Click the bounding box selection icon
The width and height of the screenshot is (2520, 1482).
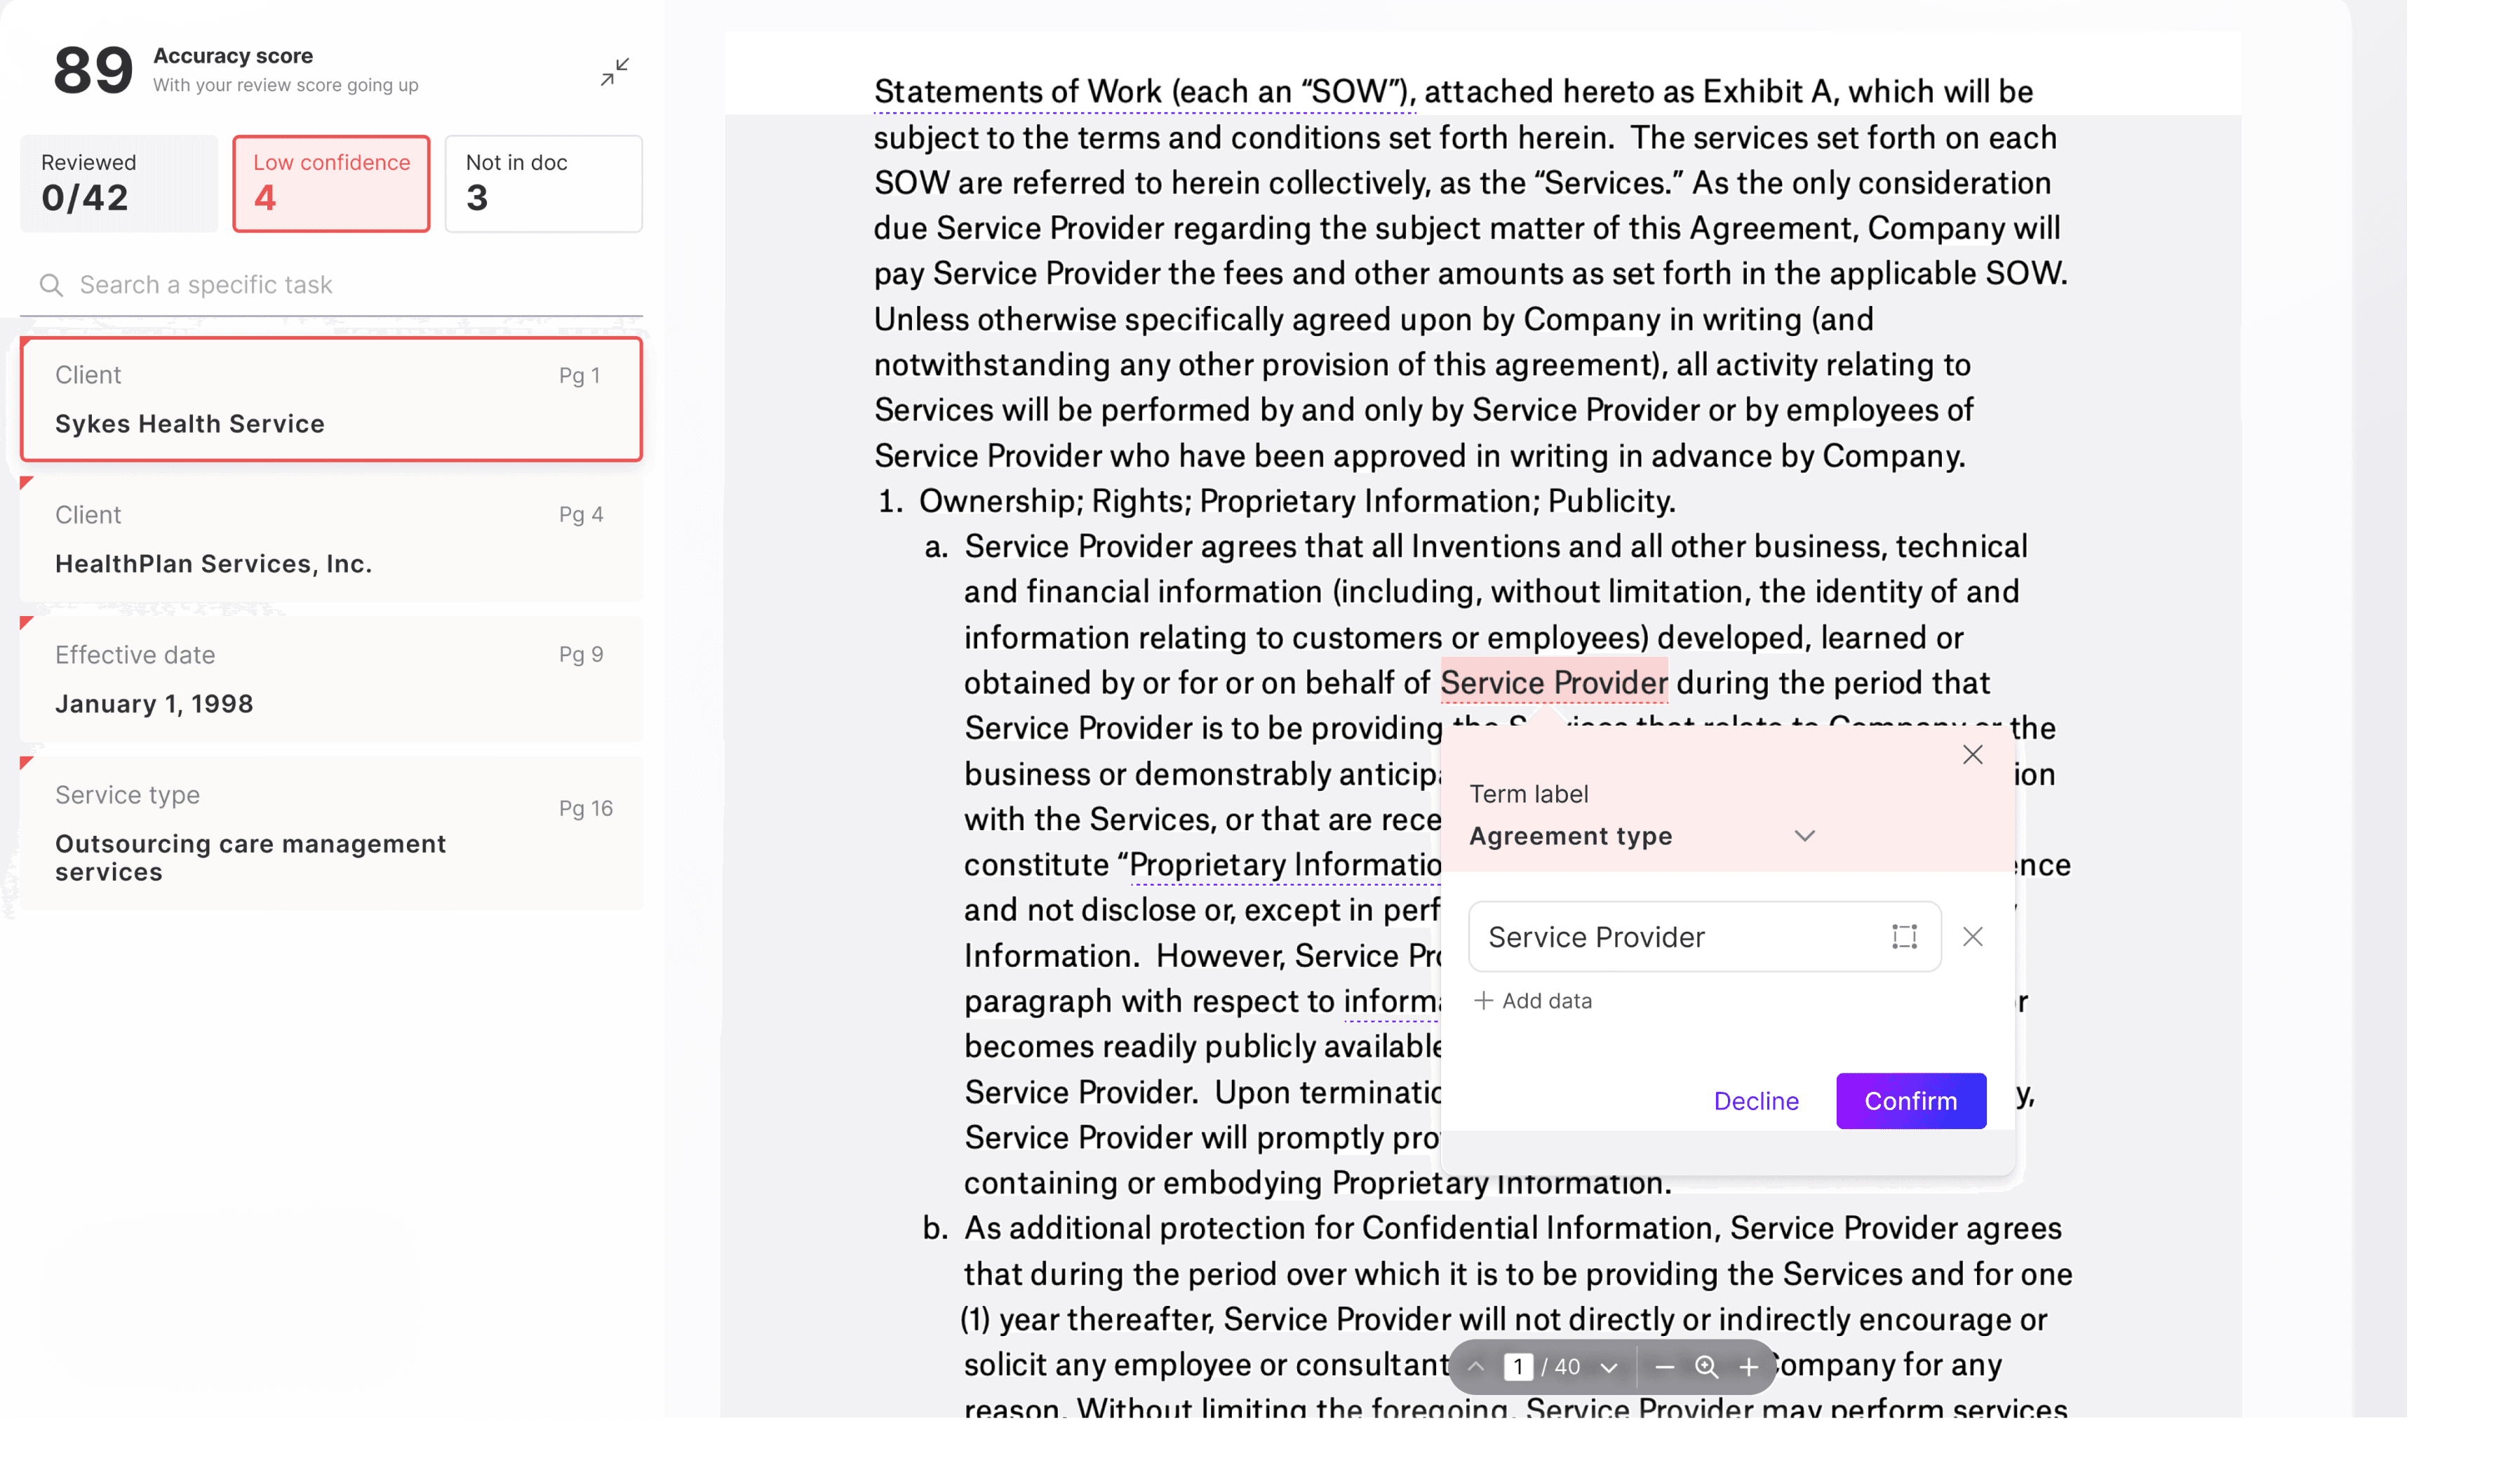click(x=1904, y=937)
